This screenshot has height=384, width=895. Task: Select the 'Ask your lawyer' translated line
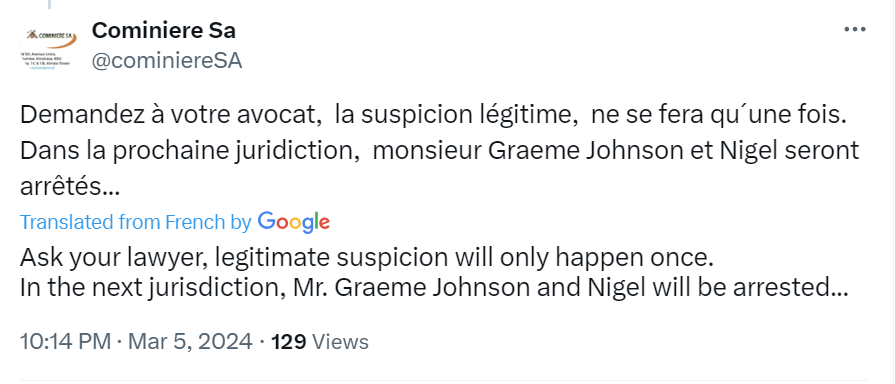[367, 258]
